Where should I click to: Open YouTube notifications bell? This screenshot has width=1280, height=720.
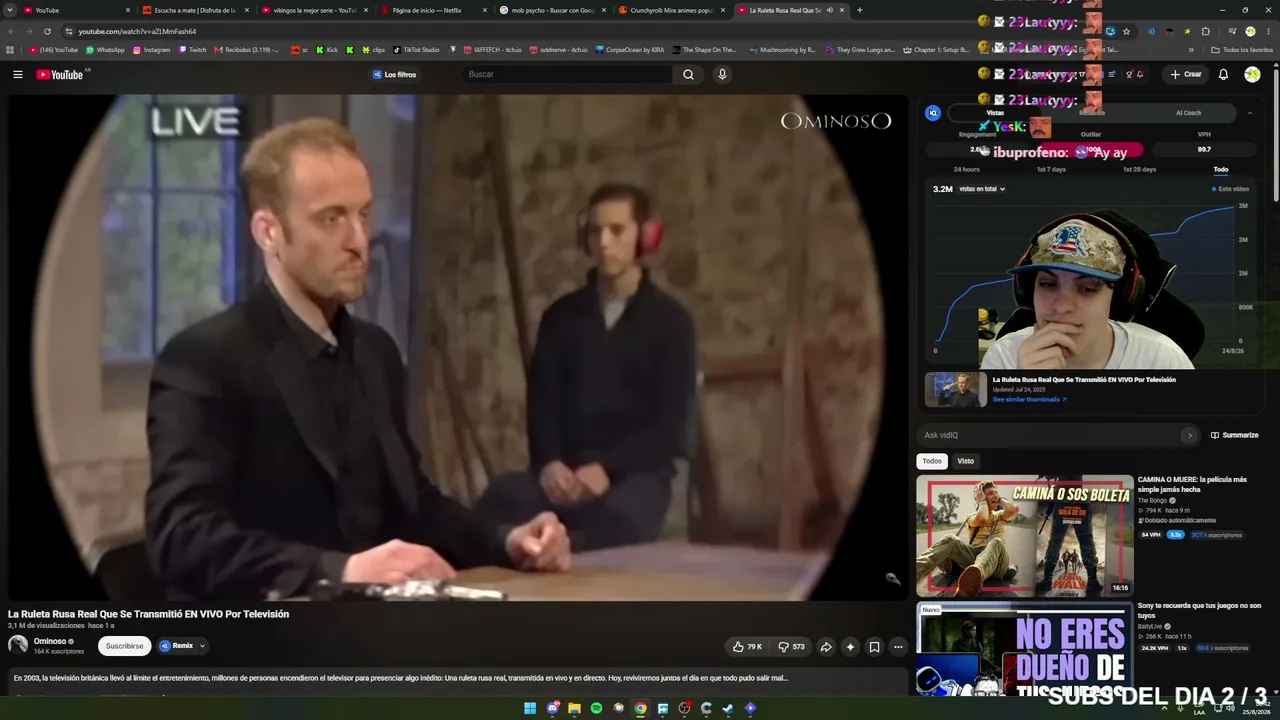click(x=1223, y=74)
